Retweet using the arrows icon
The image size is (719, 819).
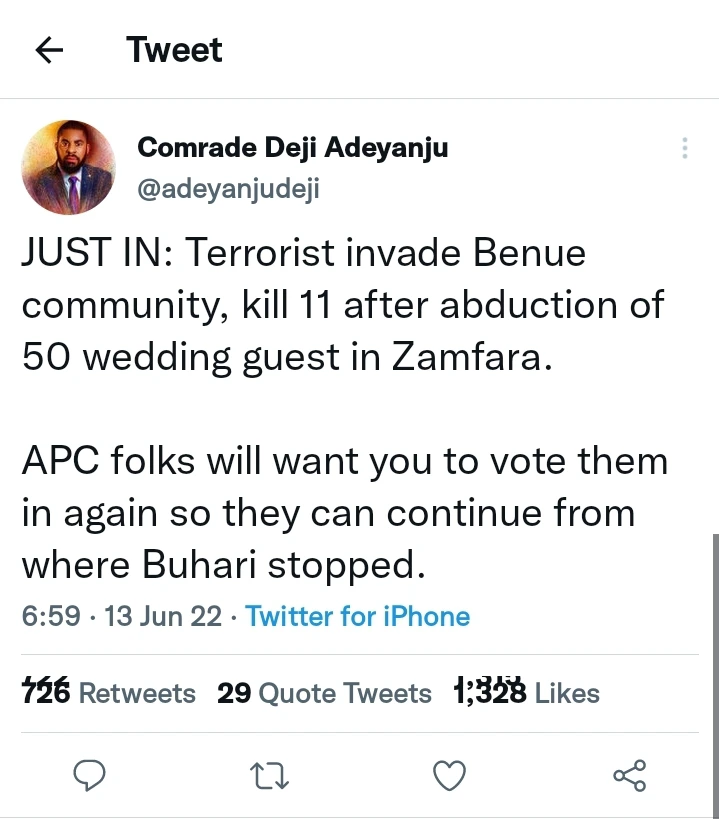click(264, 775)
